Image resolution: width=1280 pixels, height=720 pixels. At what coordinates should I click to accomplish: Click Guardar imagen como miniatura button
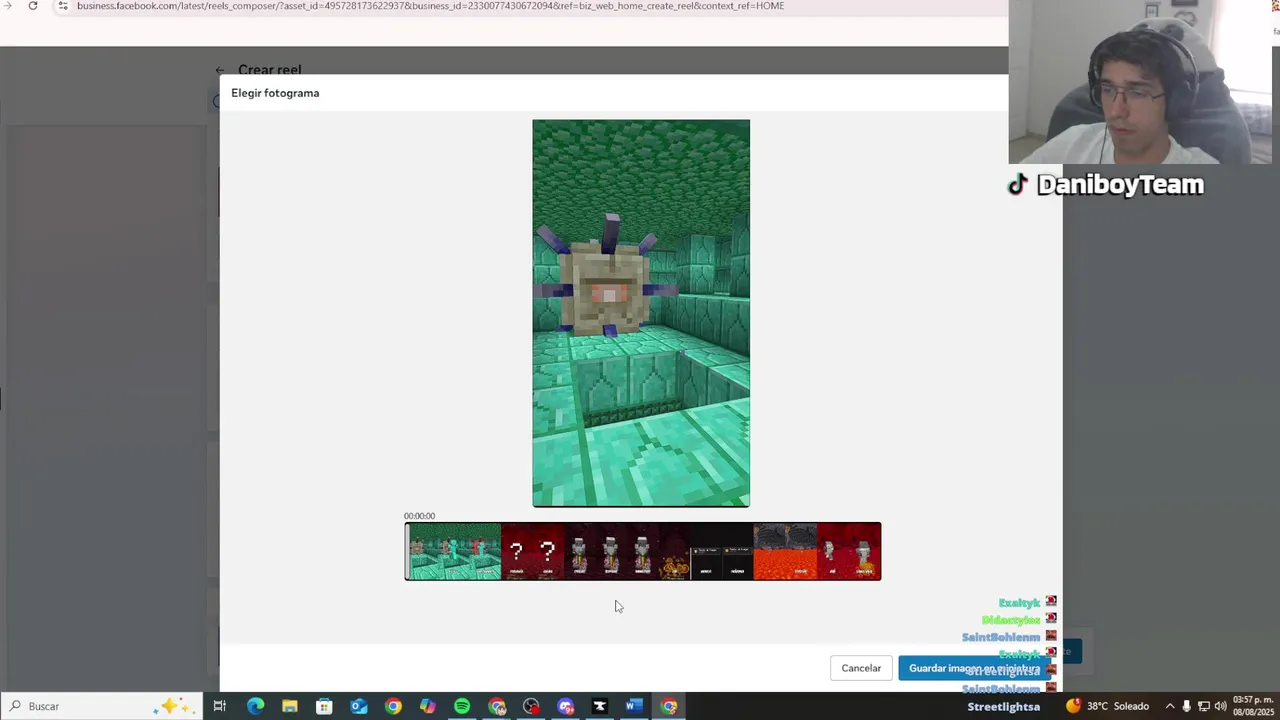pyautogui.click(x=974, y=668)
